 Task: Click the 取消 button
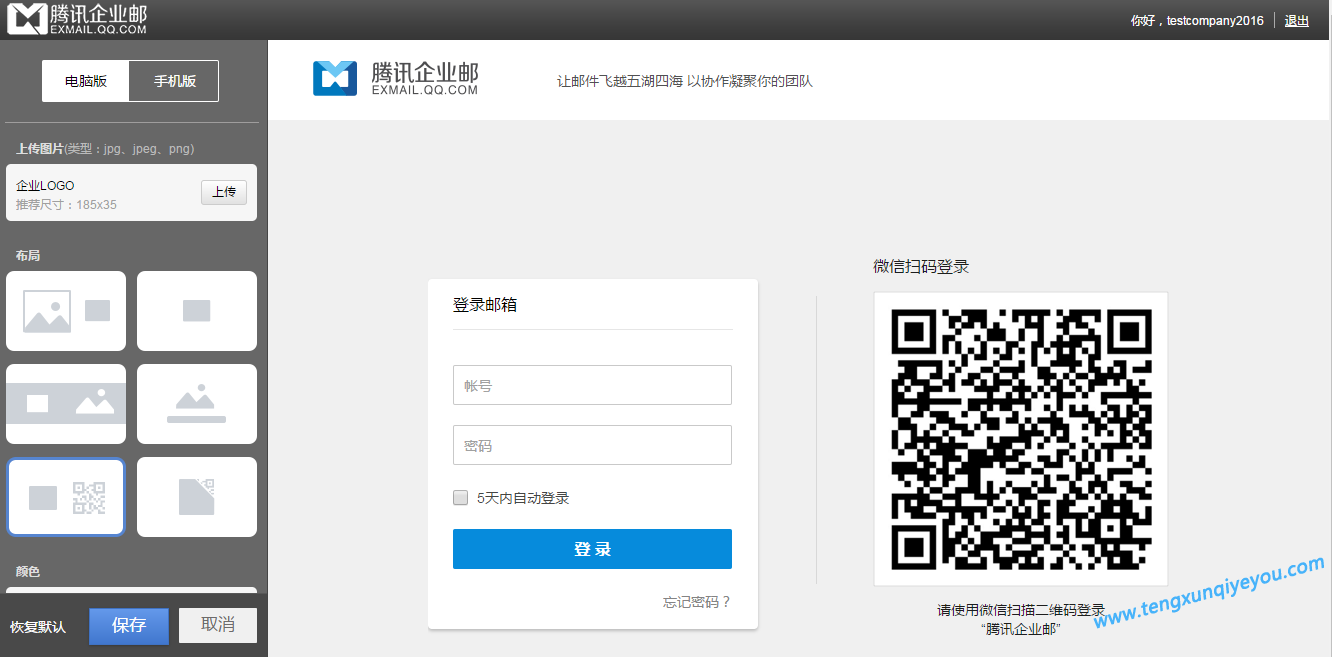point(218,625)
